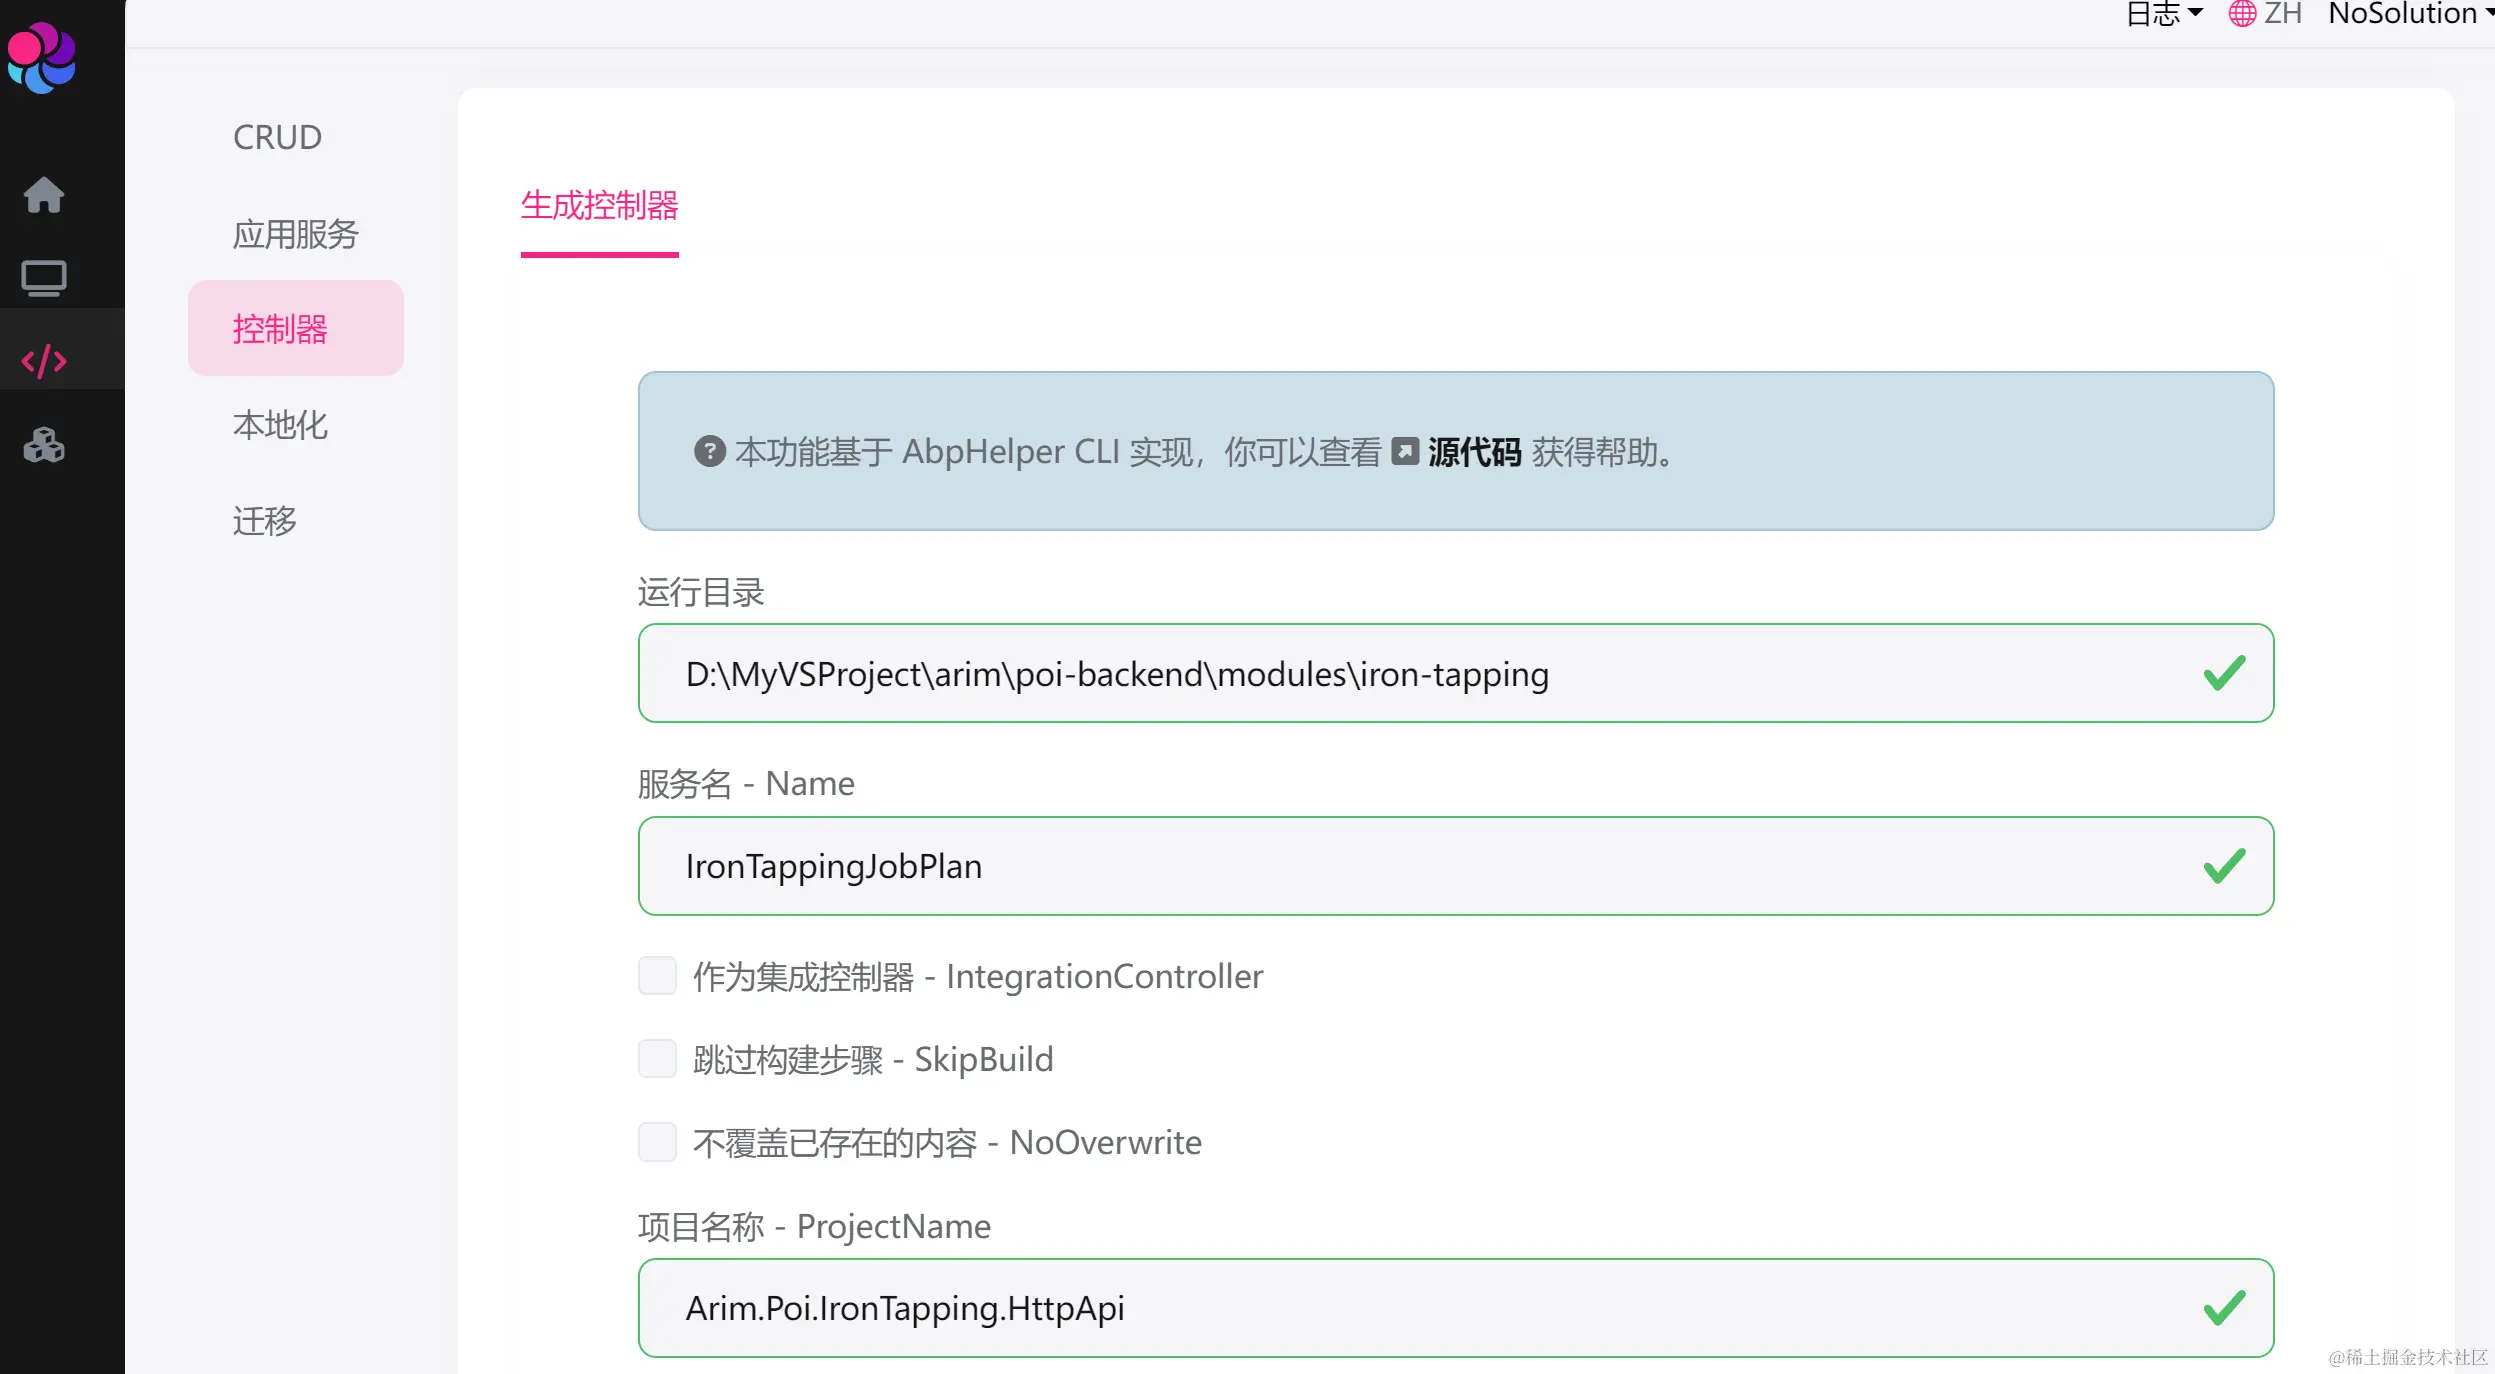The width and height of the screenshot is (2495, 1374).
Task: Click the code brackets sidebar icon
Action: coord(44,361)
